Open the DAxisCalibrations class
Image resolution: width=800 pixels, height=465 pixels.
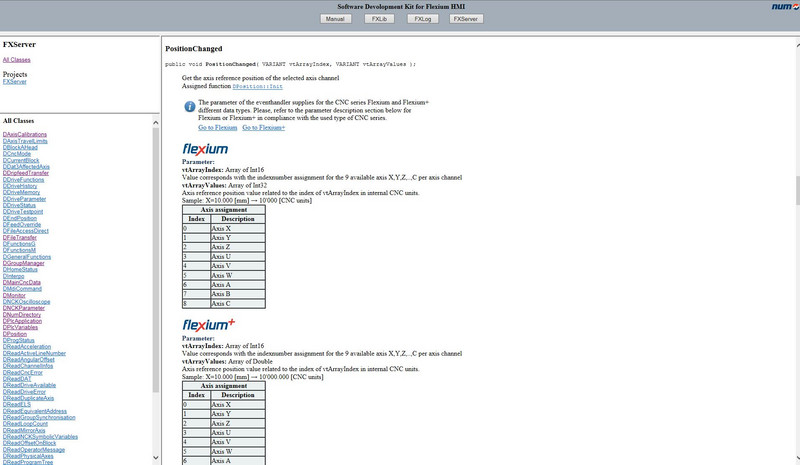point(25,134)
